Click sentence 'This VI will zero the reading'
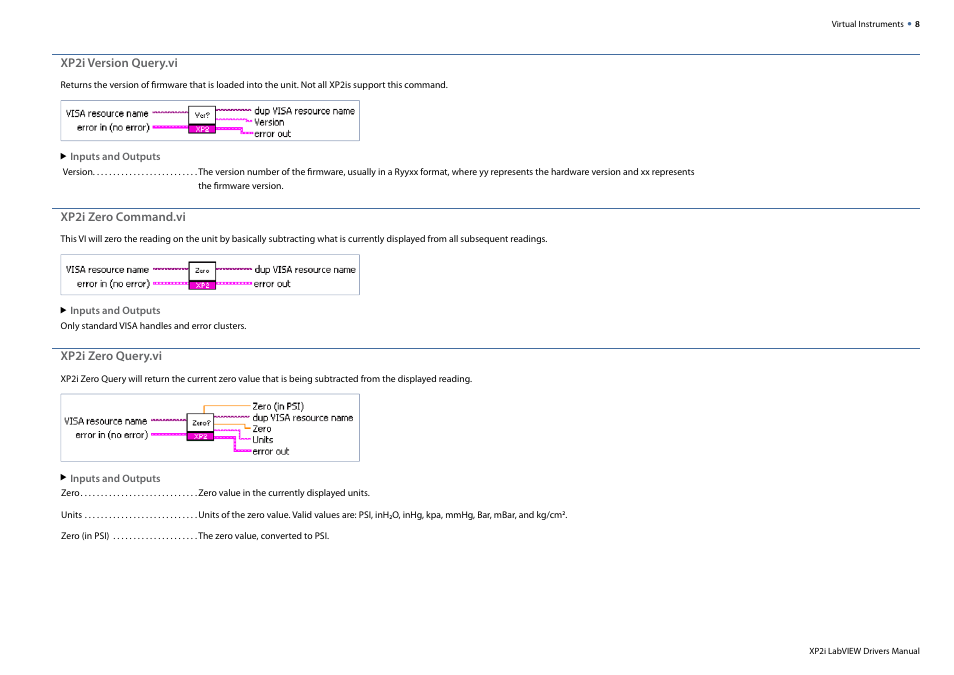This screenshot has height=675, width=954. [304, 239]
